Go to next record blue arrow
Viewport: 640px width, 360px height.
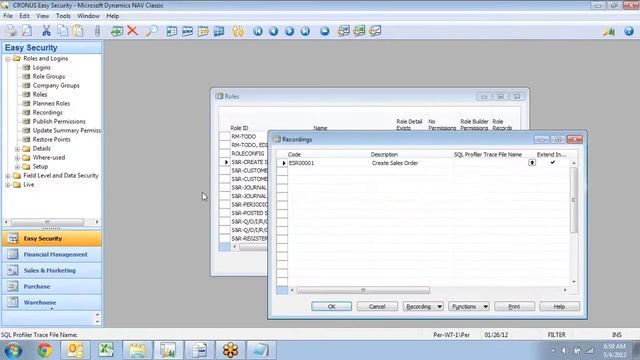289,31
